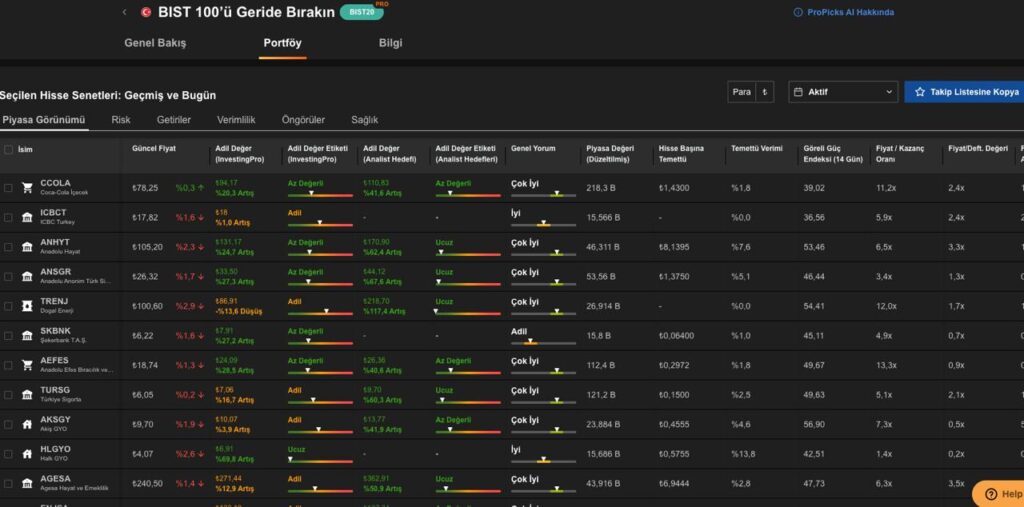Click the calendar icon beside Aktif

(x=798, y=92)
